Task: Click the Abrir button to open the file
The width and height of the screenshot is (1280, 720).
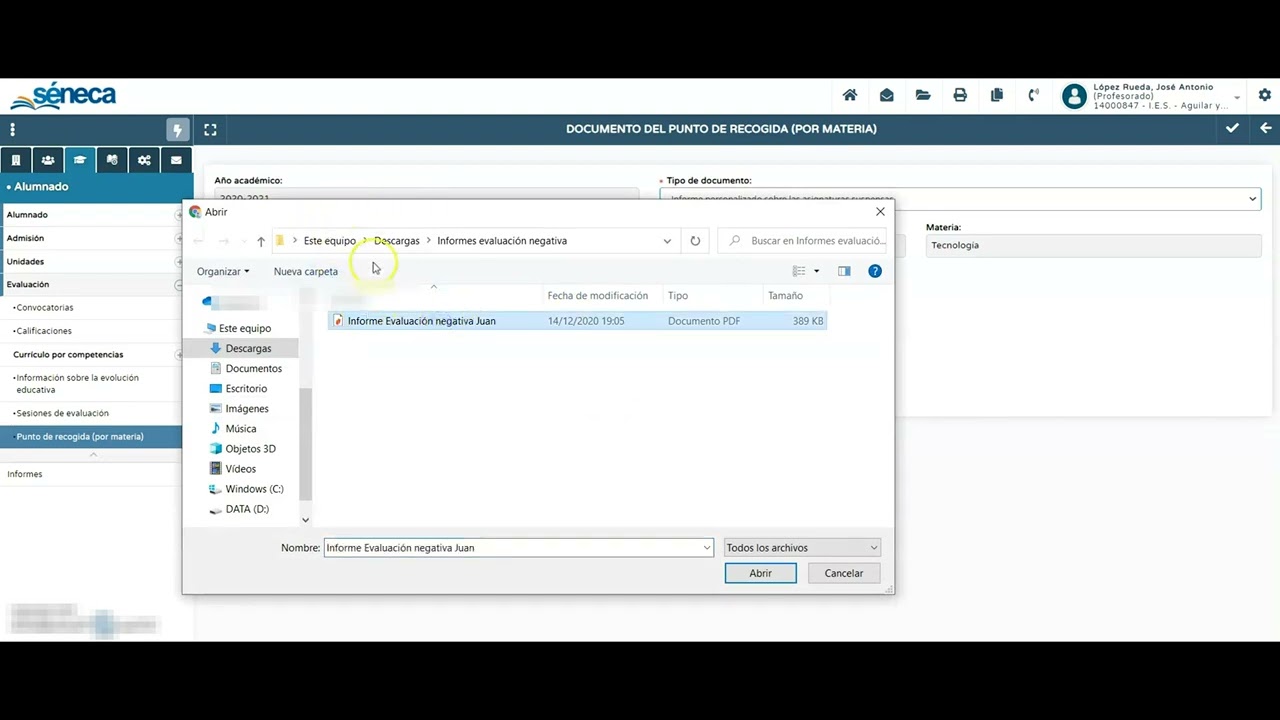Action: (x=761, y=573)
